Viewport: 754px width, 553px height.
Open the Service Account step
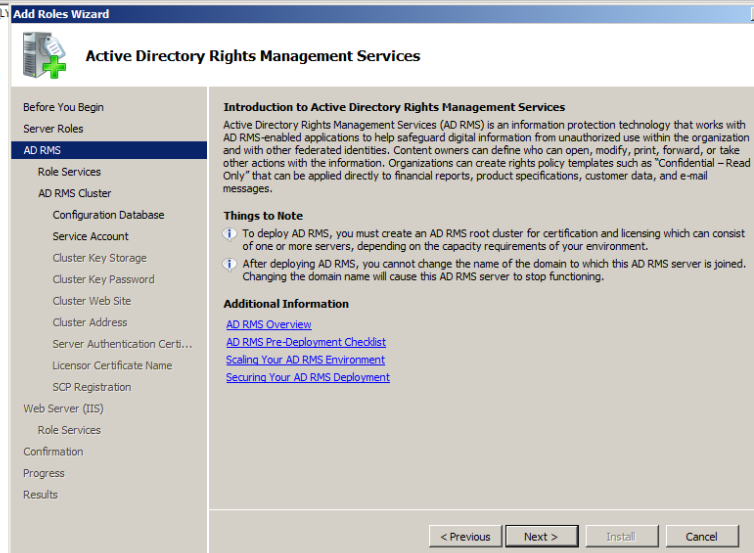pyautogui.click(x=90, y=236)
